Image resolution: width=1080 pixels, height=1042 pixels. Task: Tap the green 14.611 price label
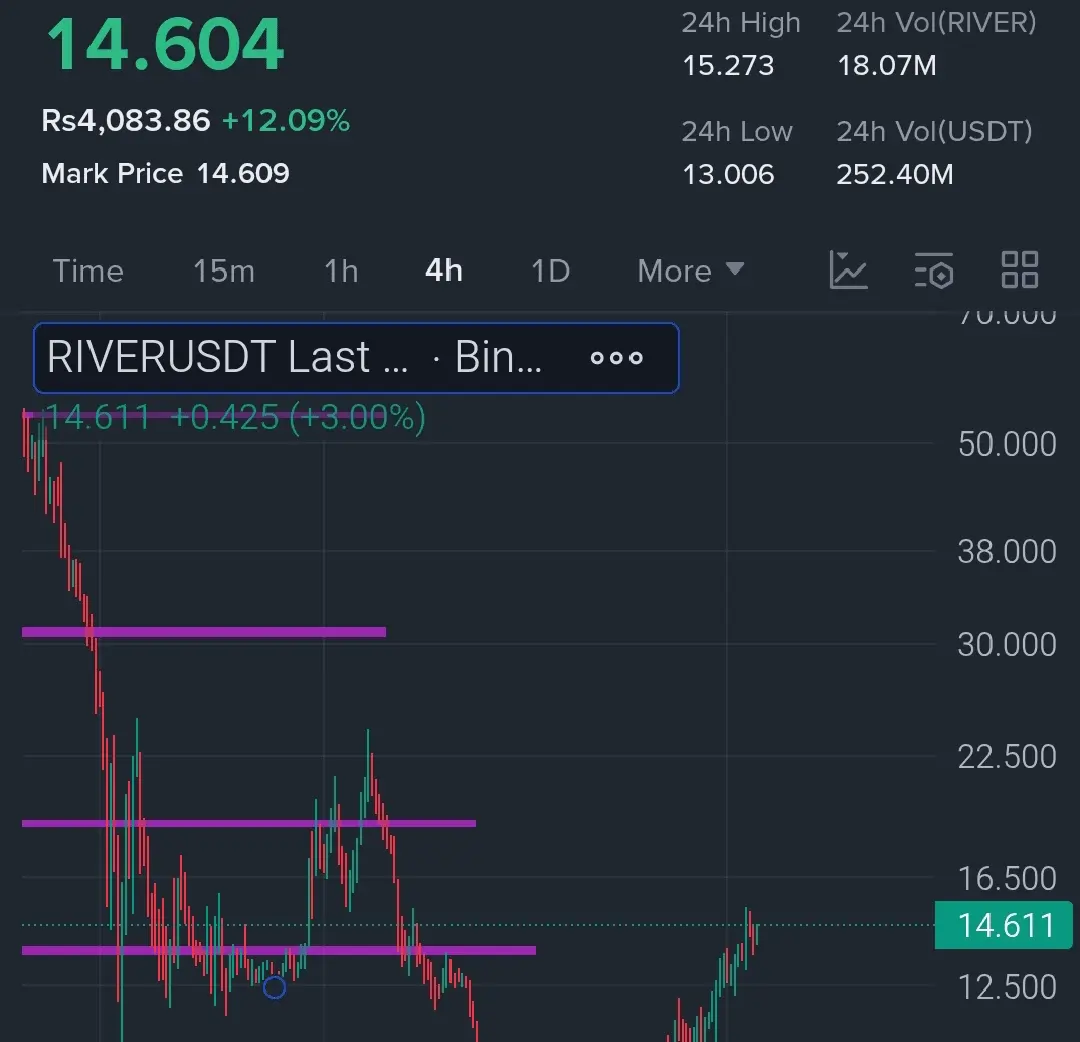coord(1004,925)
